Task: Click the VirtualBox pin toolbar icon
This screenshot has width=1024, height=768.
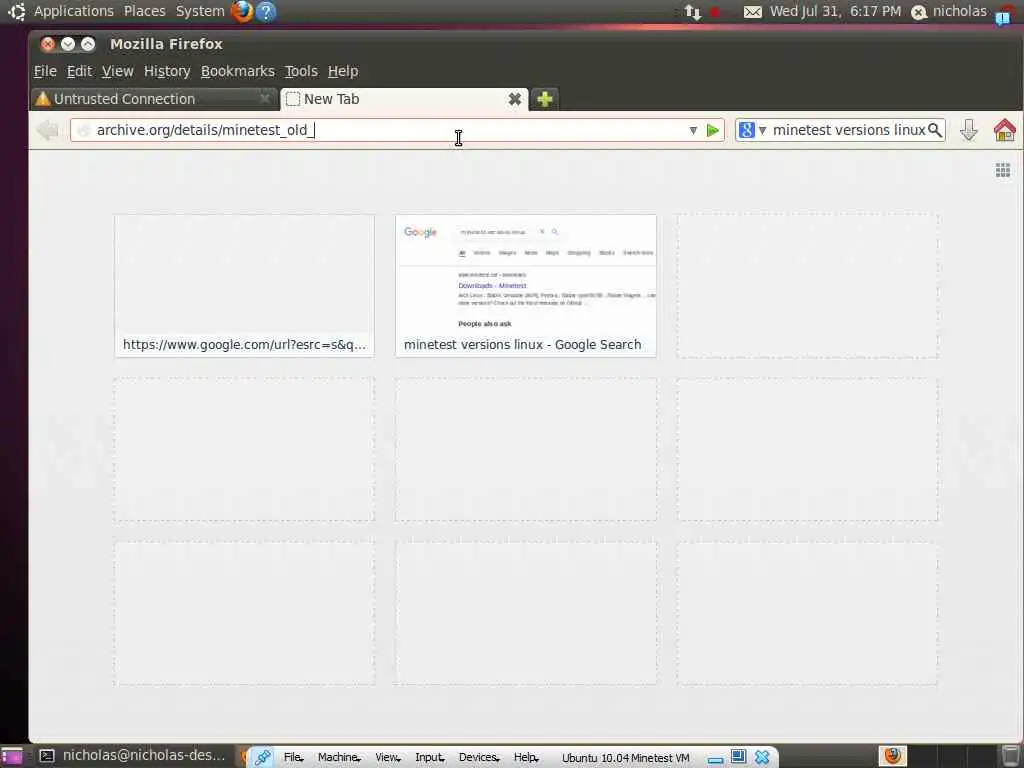Action: coord(263,758)
